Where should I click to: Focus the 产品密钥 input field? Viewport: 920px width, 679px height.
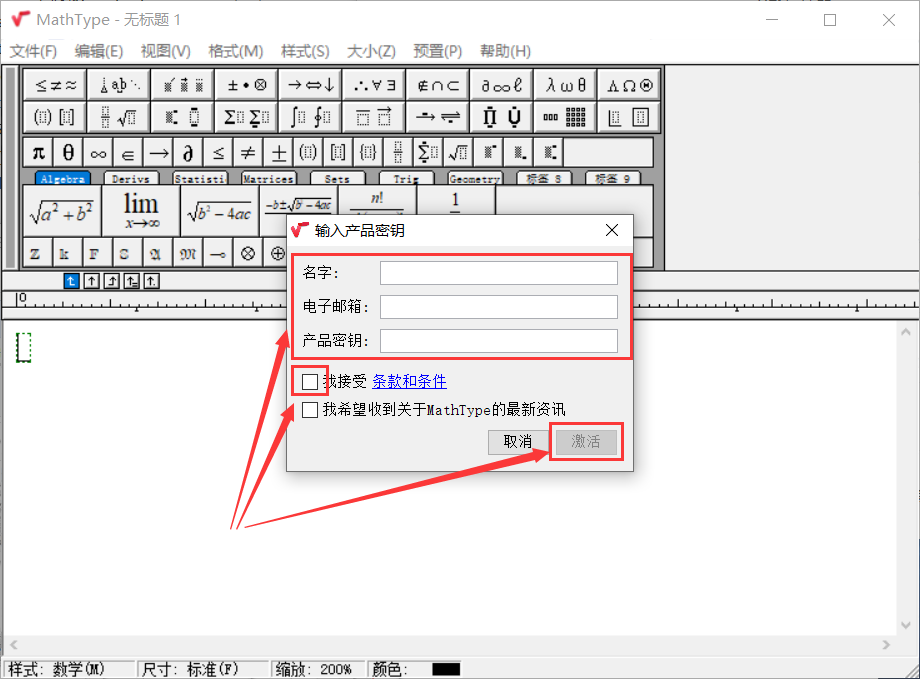[x=499, y=341]
